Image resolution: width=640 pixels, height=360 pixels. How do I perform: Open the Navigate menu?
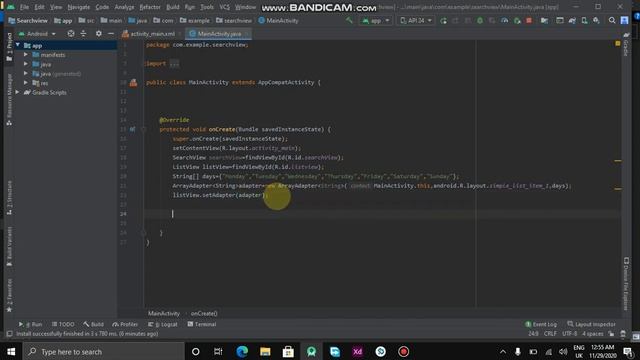pos(78,7)
